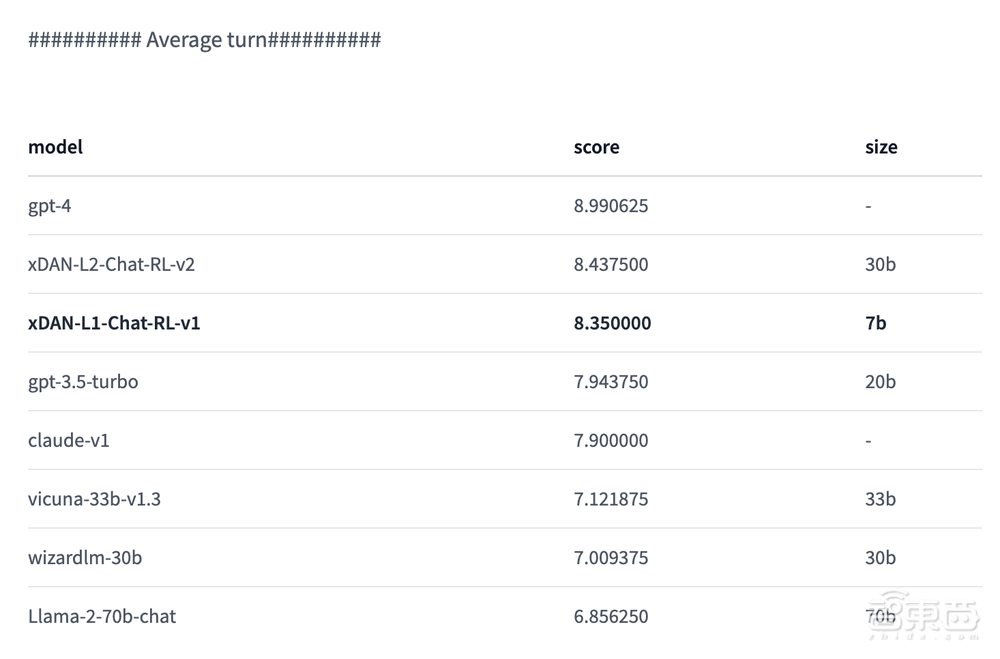Click the "size" column header
Screen dimensions: 1000x659
click(881, 147)
